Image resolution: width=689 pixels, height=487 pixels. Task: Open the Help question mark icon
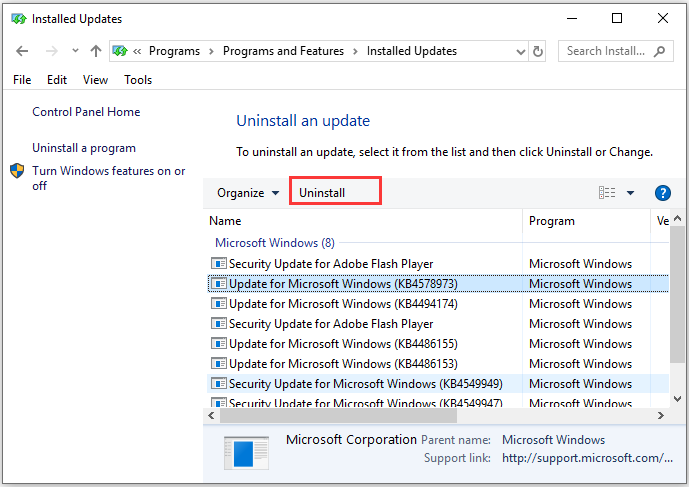coord(662,193)
